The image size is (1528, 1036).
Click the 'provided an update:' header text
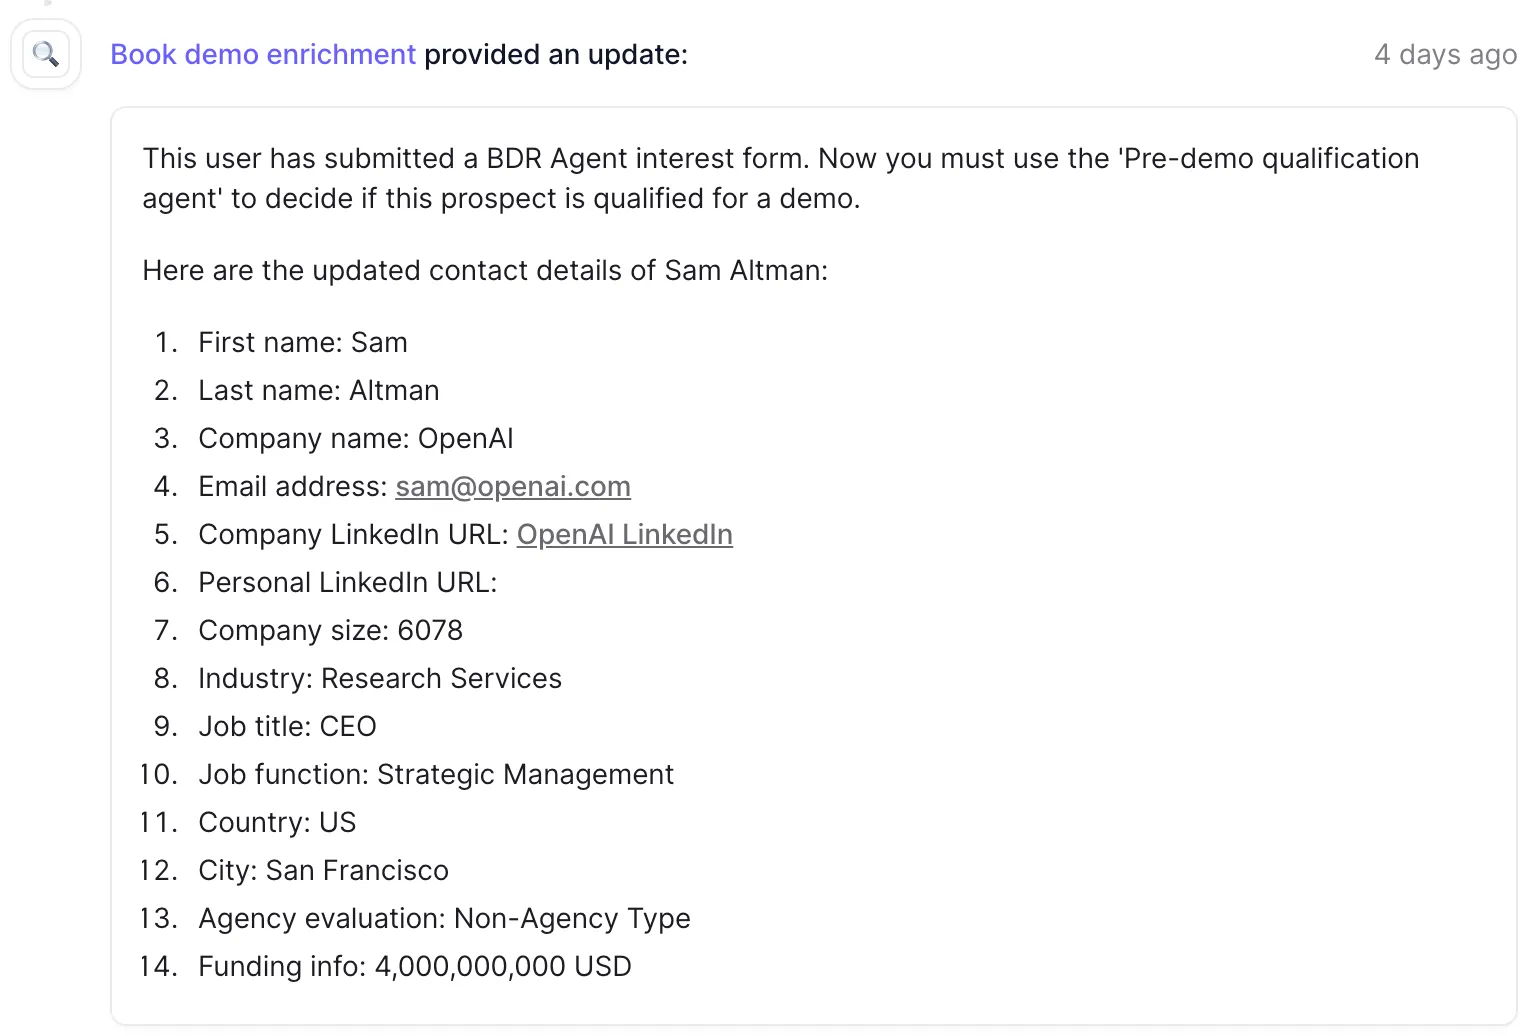[x=556, y=54]
